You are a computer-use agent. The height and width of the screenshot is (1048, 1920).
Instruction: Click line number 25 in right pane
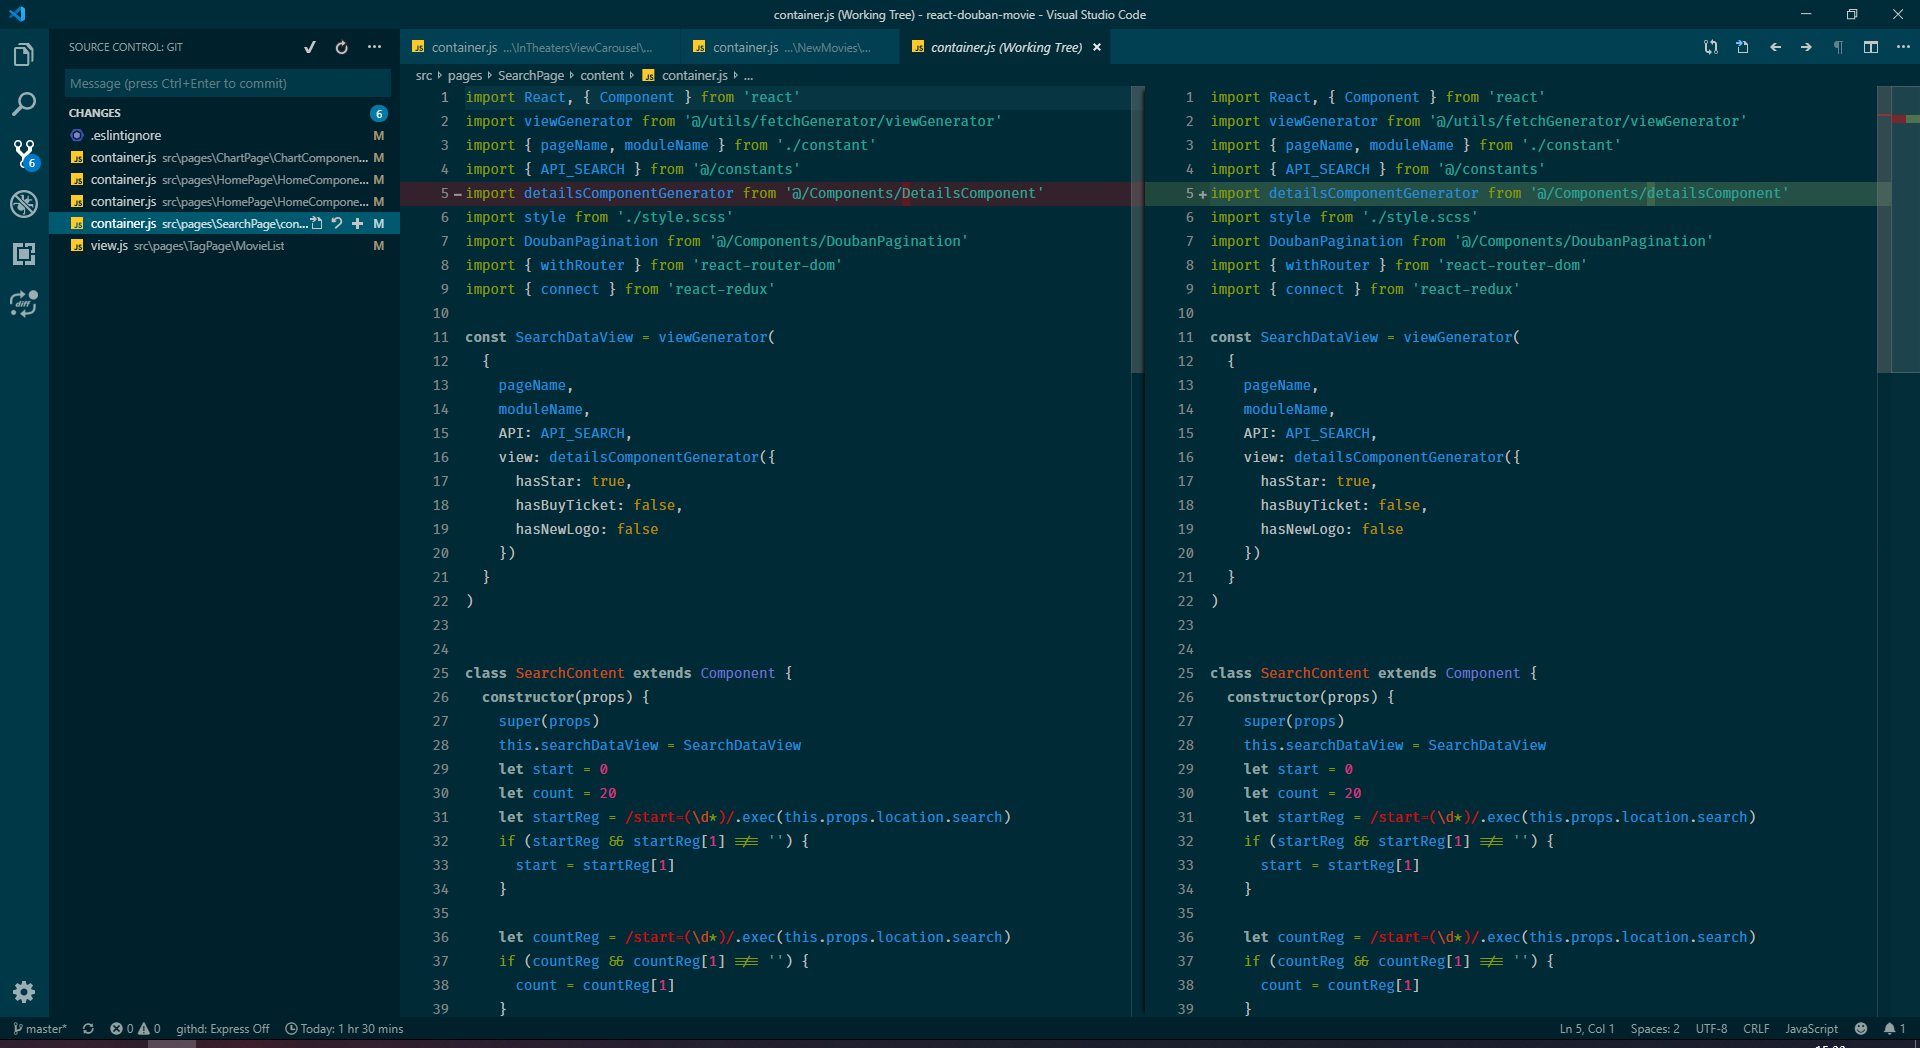1185,673
